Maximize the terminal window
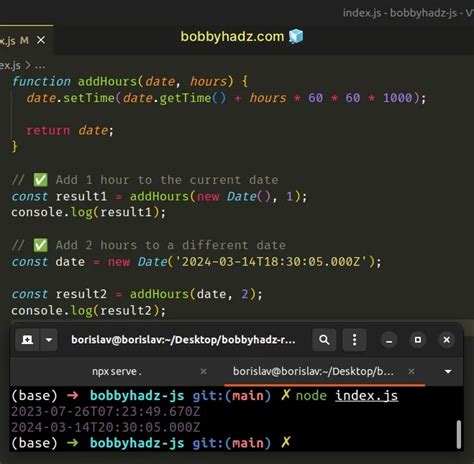474x464 pixels. pos(418,340)
